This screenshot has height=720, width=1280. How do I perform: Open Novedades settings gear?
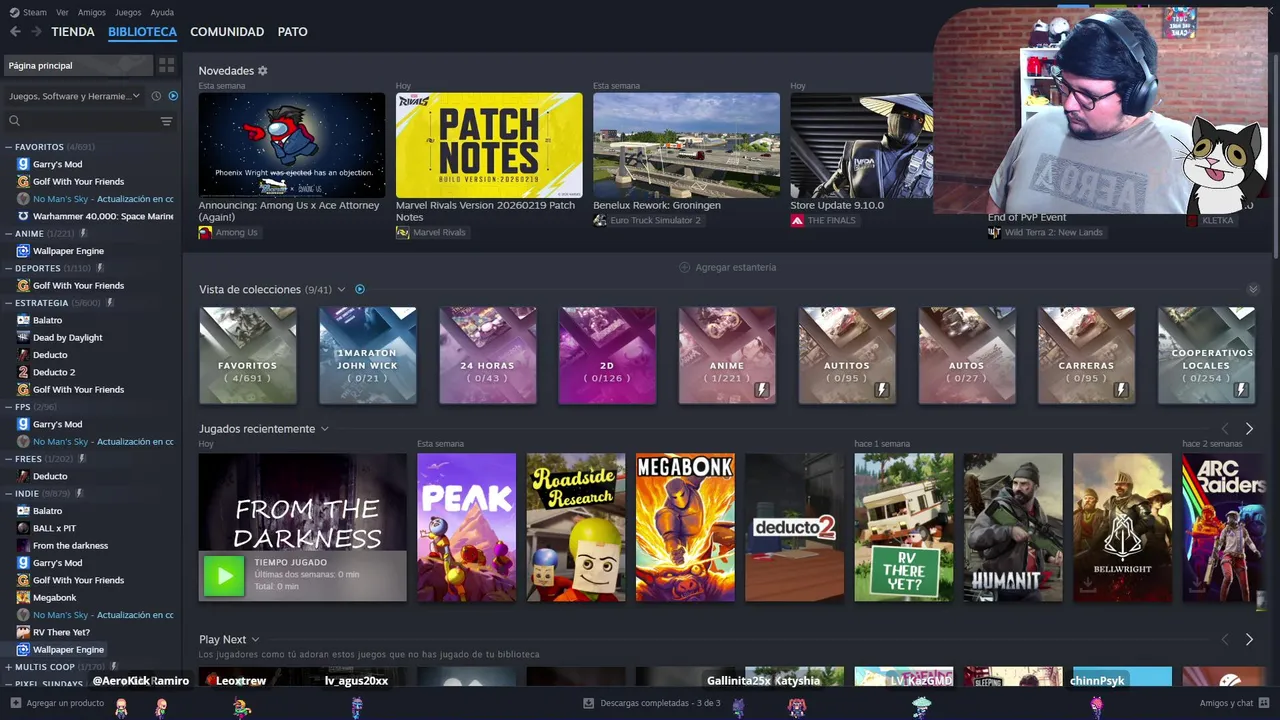263,71
